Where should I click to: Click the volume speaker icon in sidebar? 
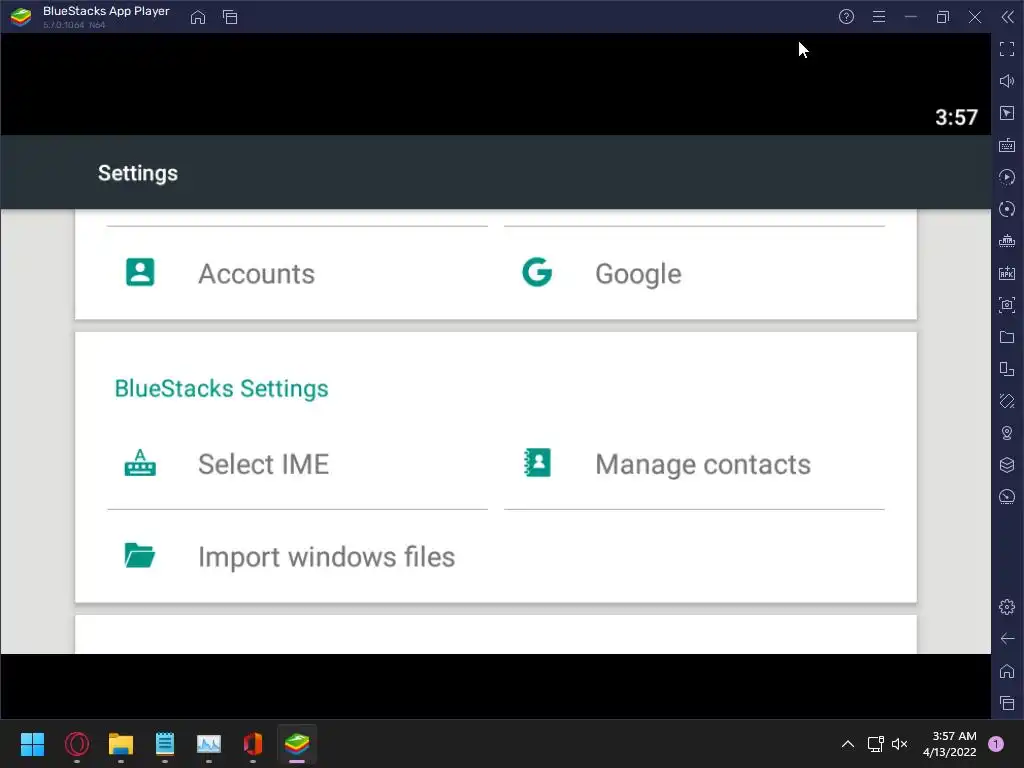pos(1007,81)
